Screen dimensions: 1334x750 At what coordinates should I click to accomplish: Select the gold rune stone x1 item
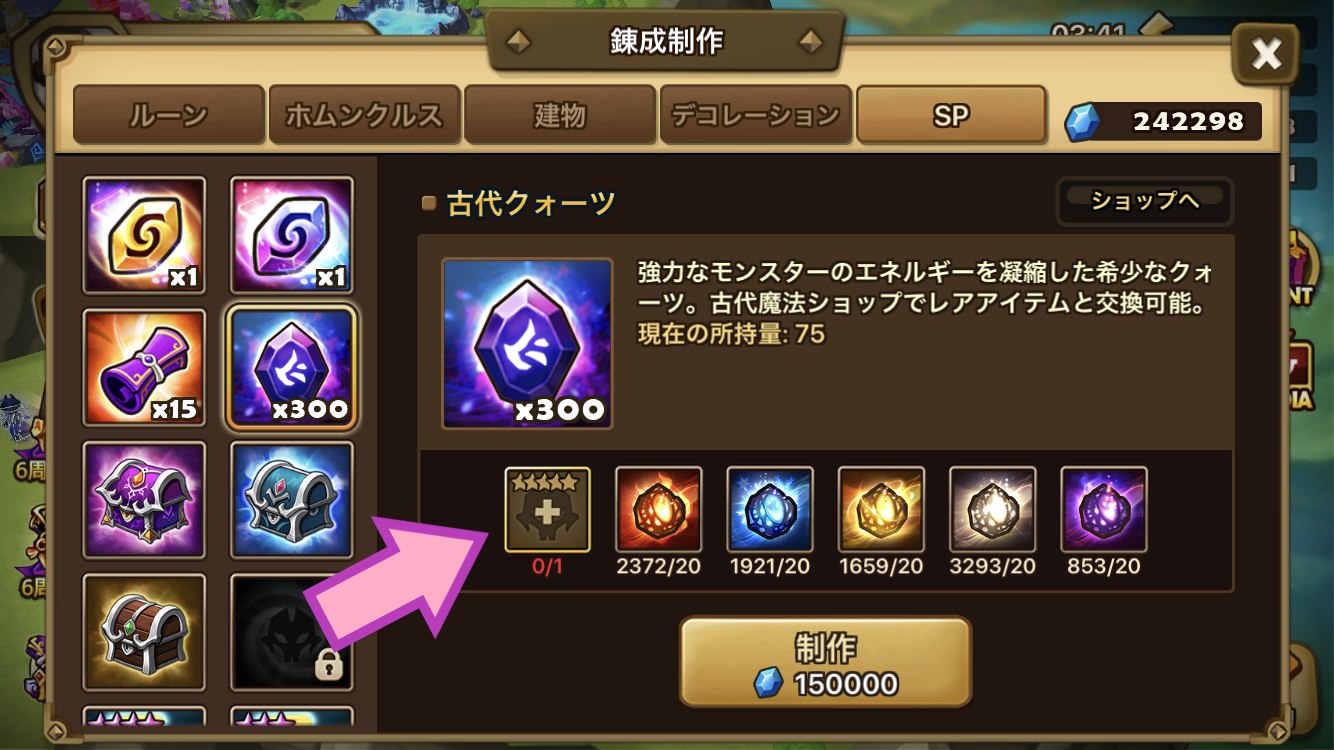point(144,235)
